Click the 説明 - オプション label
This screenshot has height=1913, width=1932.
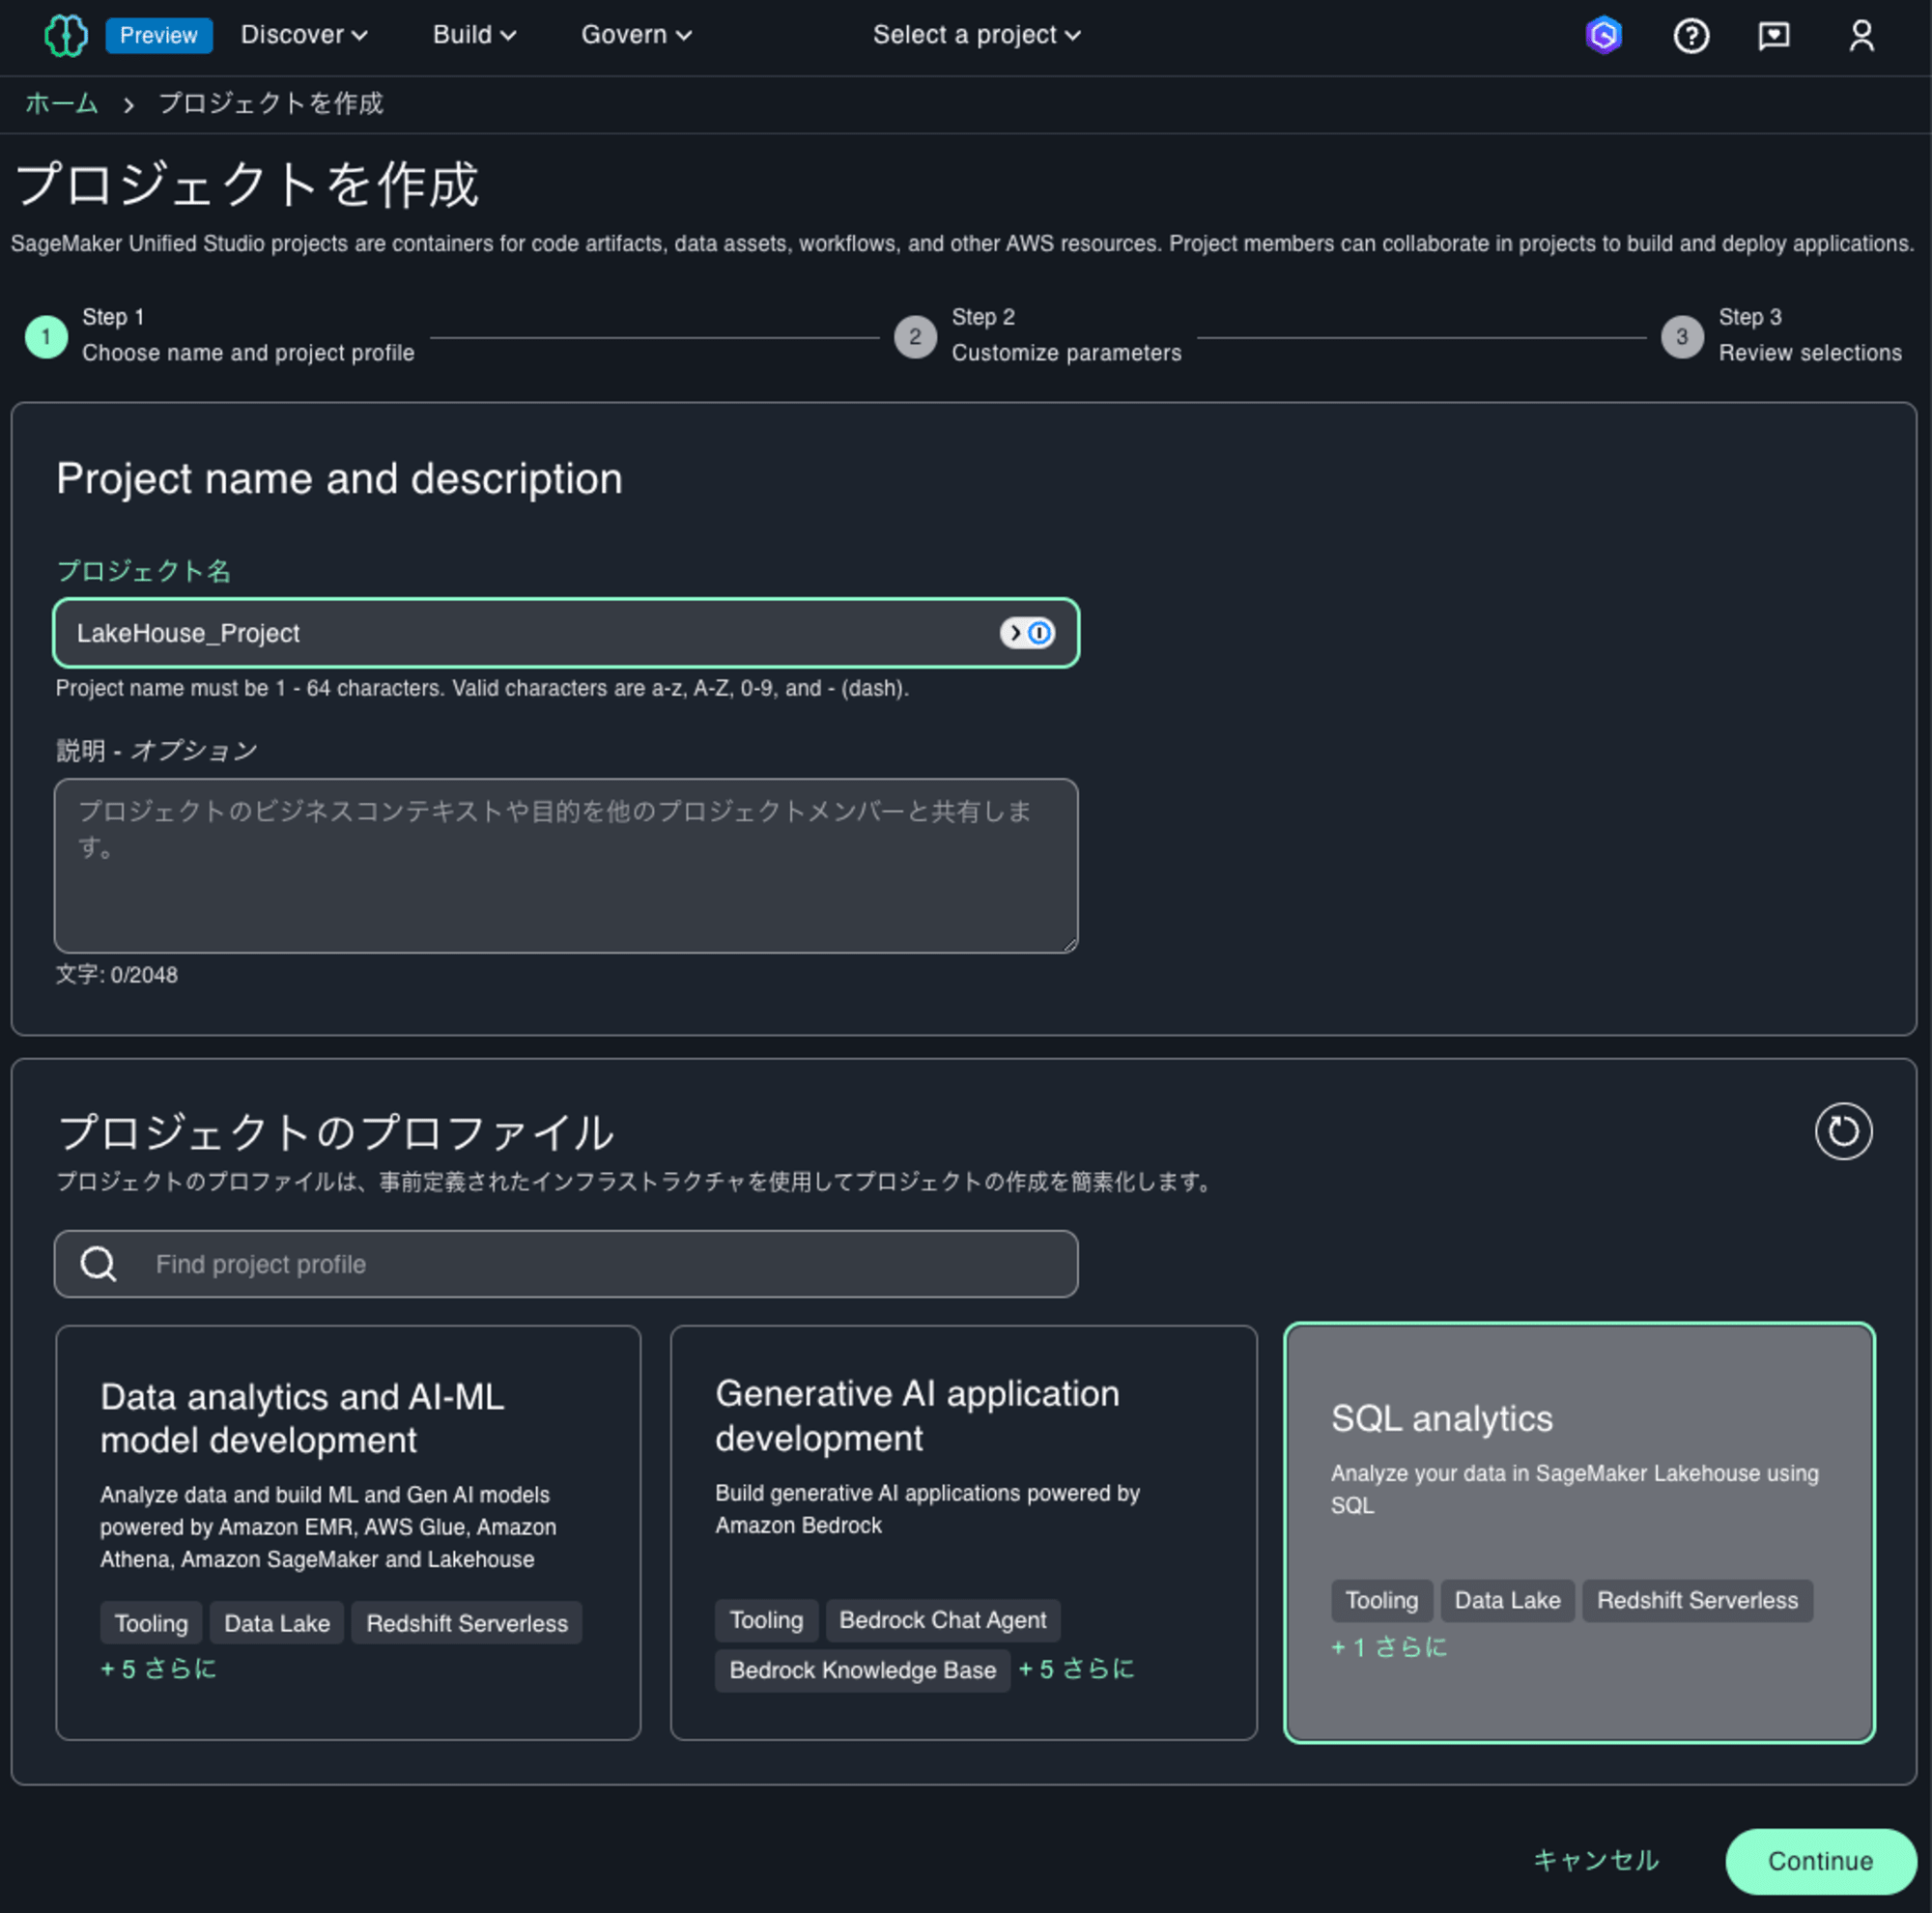coord(157,751)
